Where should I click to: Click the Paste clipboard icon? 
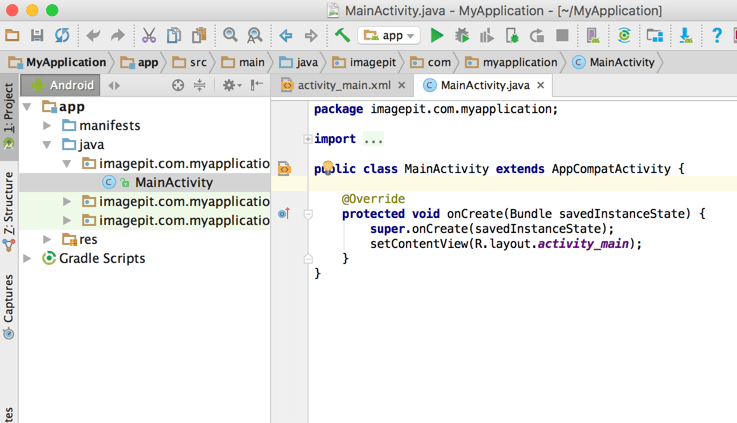coord(199,35)
